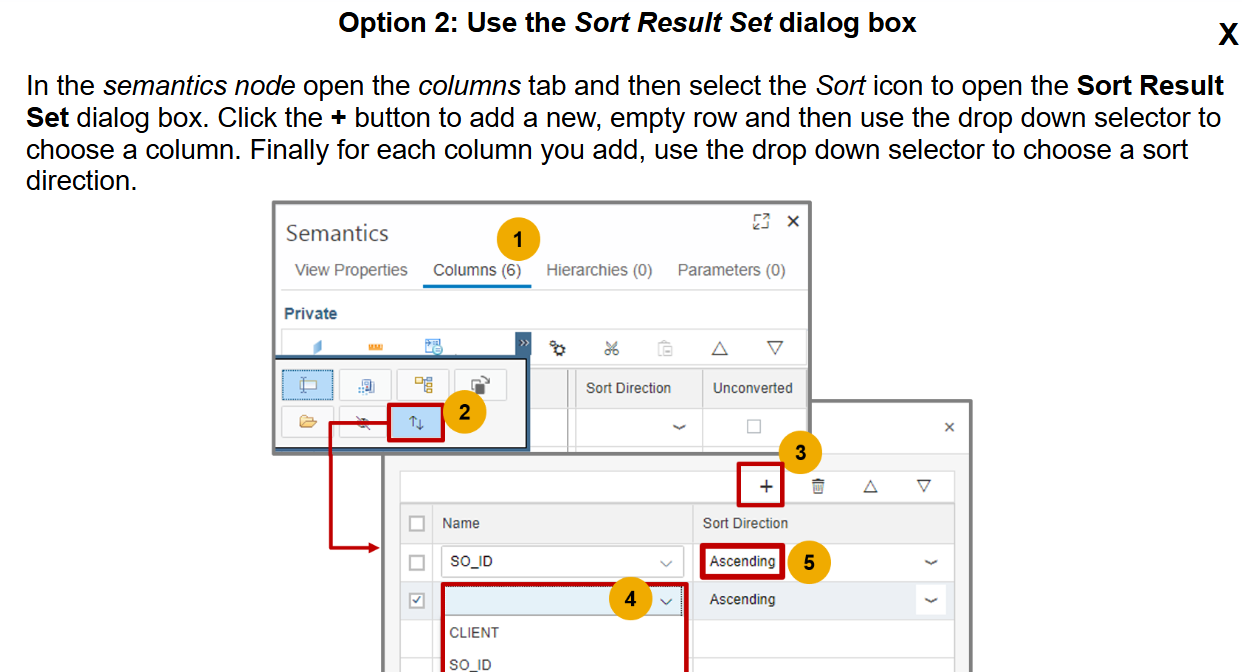Click the expand panel icon beside Semantics
This screenshot has height=672, width=1242.
761,221
